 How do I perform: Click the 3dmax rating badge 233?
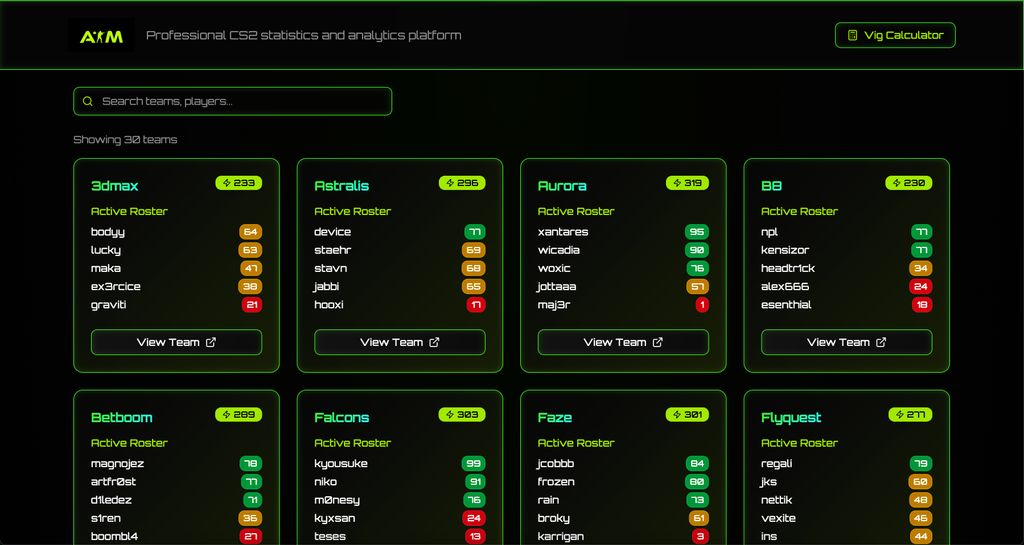coord(239,183)
